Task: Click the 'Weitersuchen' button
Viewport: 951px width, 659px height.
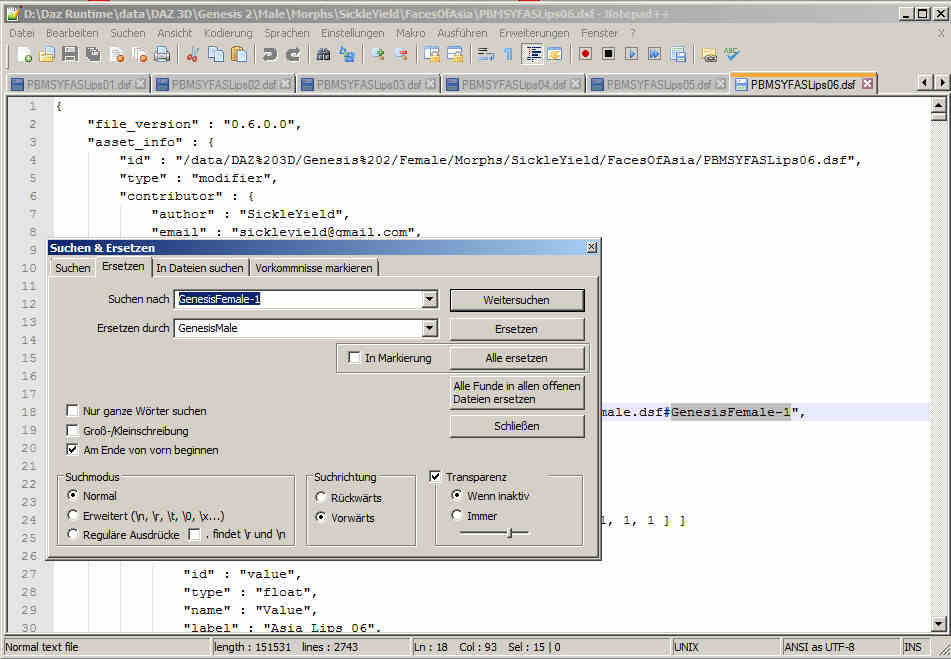Action: pyautogui.click(x=517, y=300)
